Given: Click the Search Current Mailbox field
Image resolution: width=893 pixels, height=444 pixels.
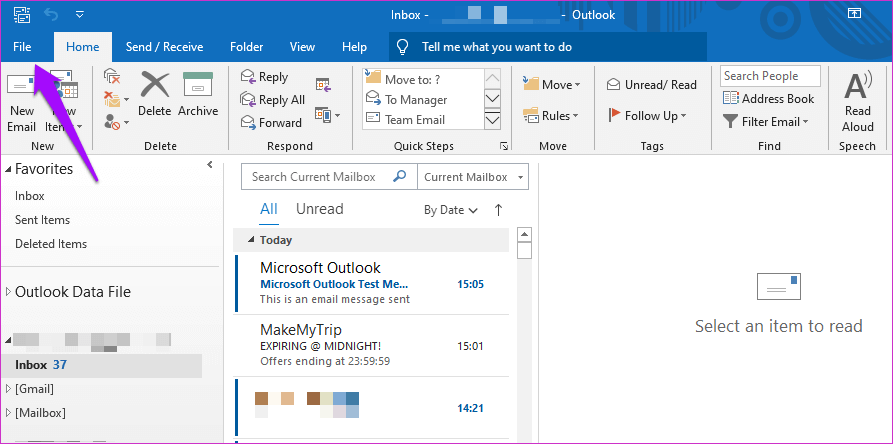Looking at the screenshot, I should pos(316,177).
